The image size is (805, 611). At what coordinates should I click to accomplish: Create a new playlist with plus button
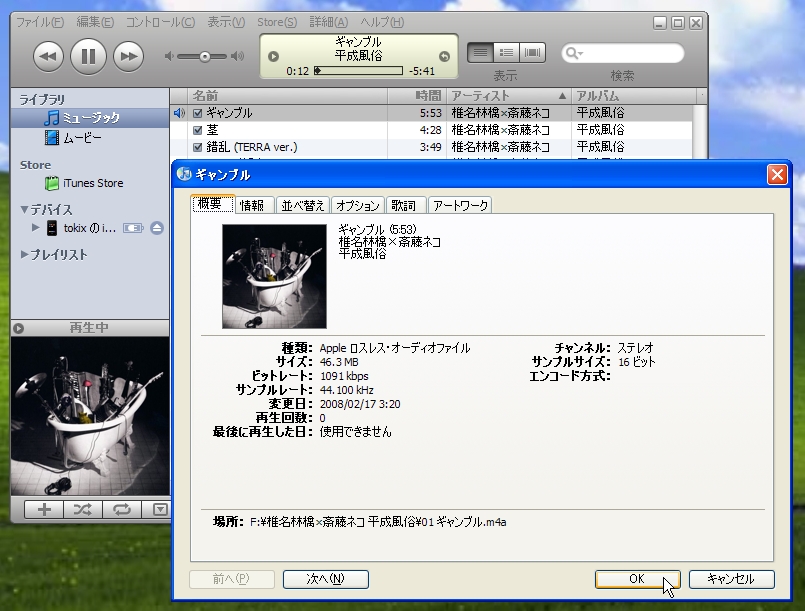point(44,509)
